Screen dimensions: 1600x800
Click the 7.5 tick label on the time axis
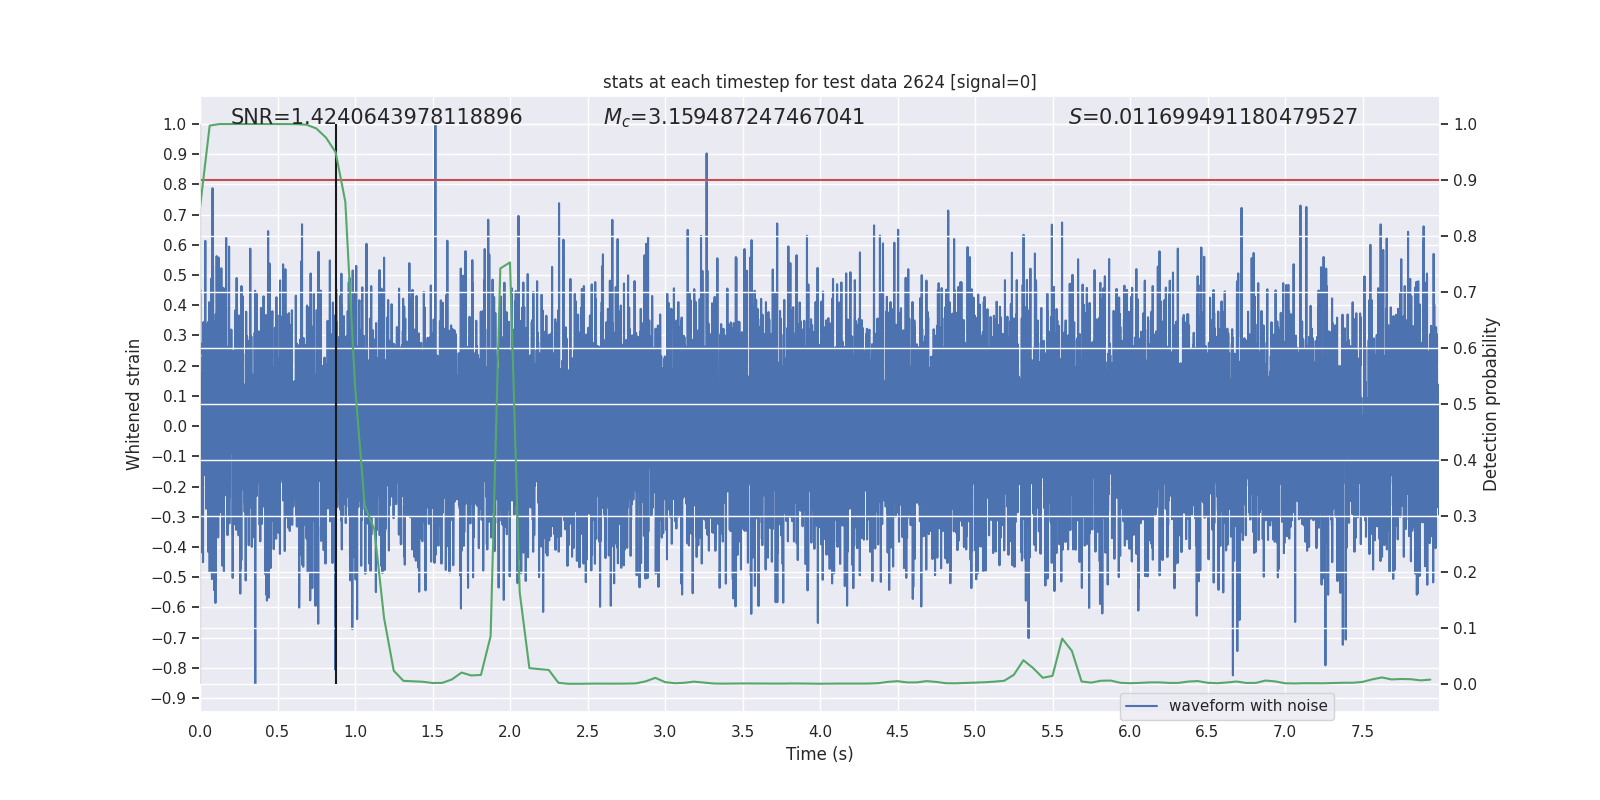[x=1362, y=732]
